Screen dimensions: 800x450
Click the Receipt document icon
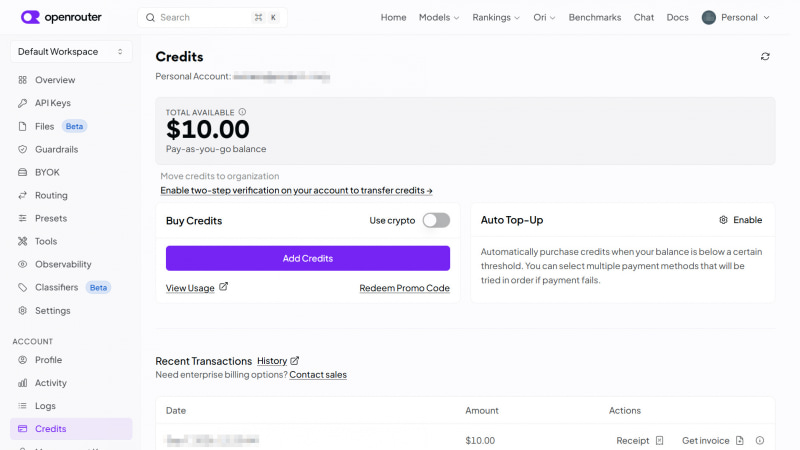click(x=659, y=440)
